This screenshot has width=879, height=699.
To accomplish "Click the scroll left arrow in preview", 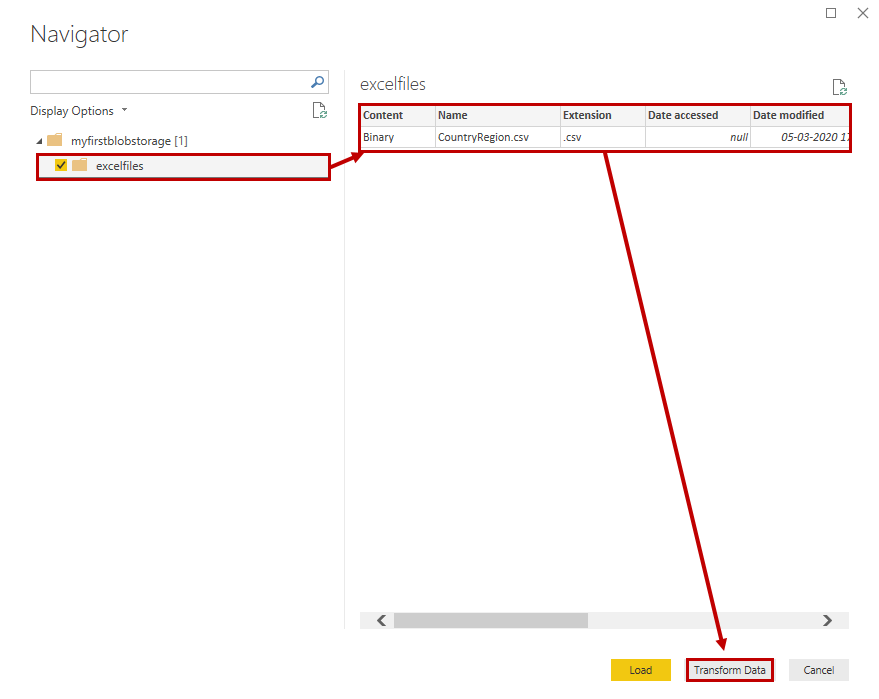I will (x=381, y=620).
